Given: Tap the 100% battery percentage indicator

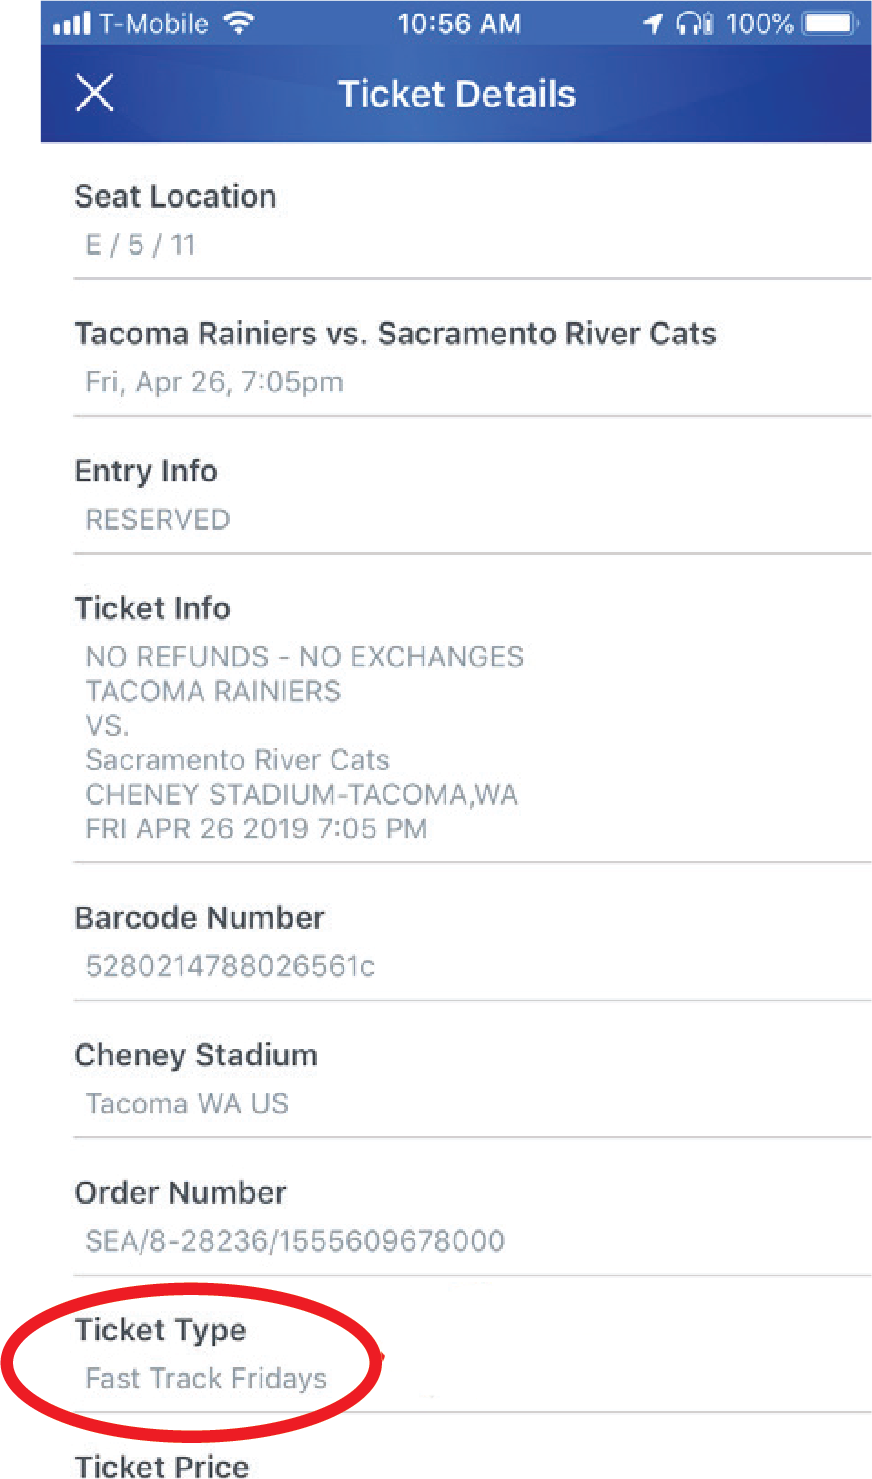Looking at the screenshot, I should point(760,23).
